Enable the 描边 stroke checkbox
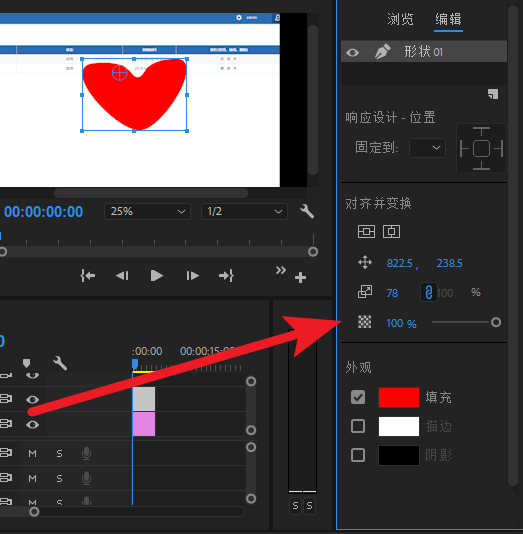Screen dimensions: 523x534 click(358, 426)
